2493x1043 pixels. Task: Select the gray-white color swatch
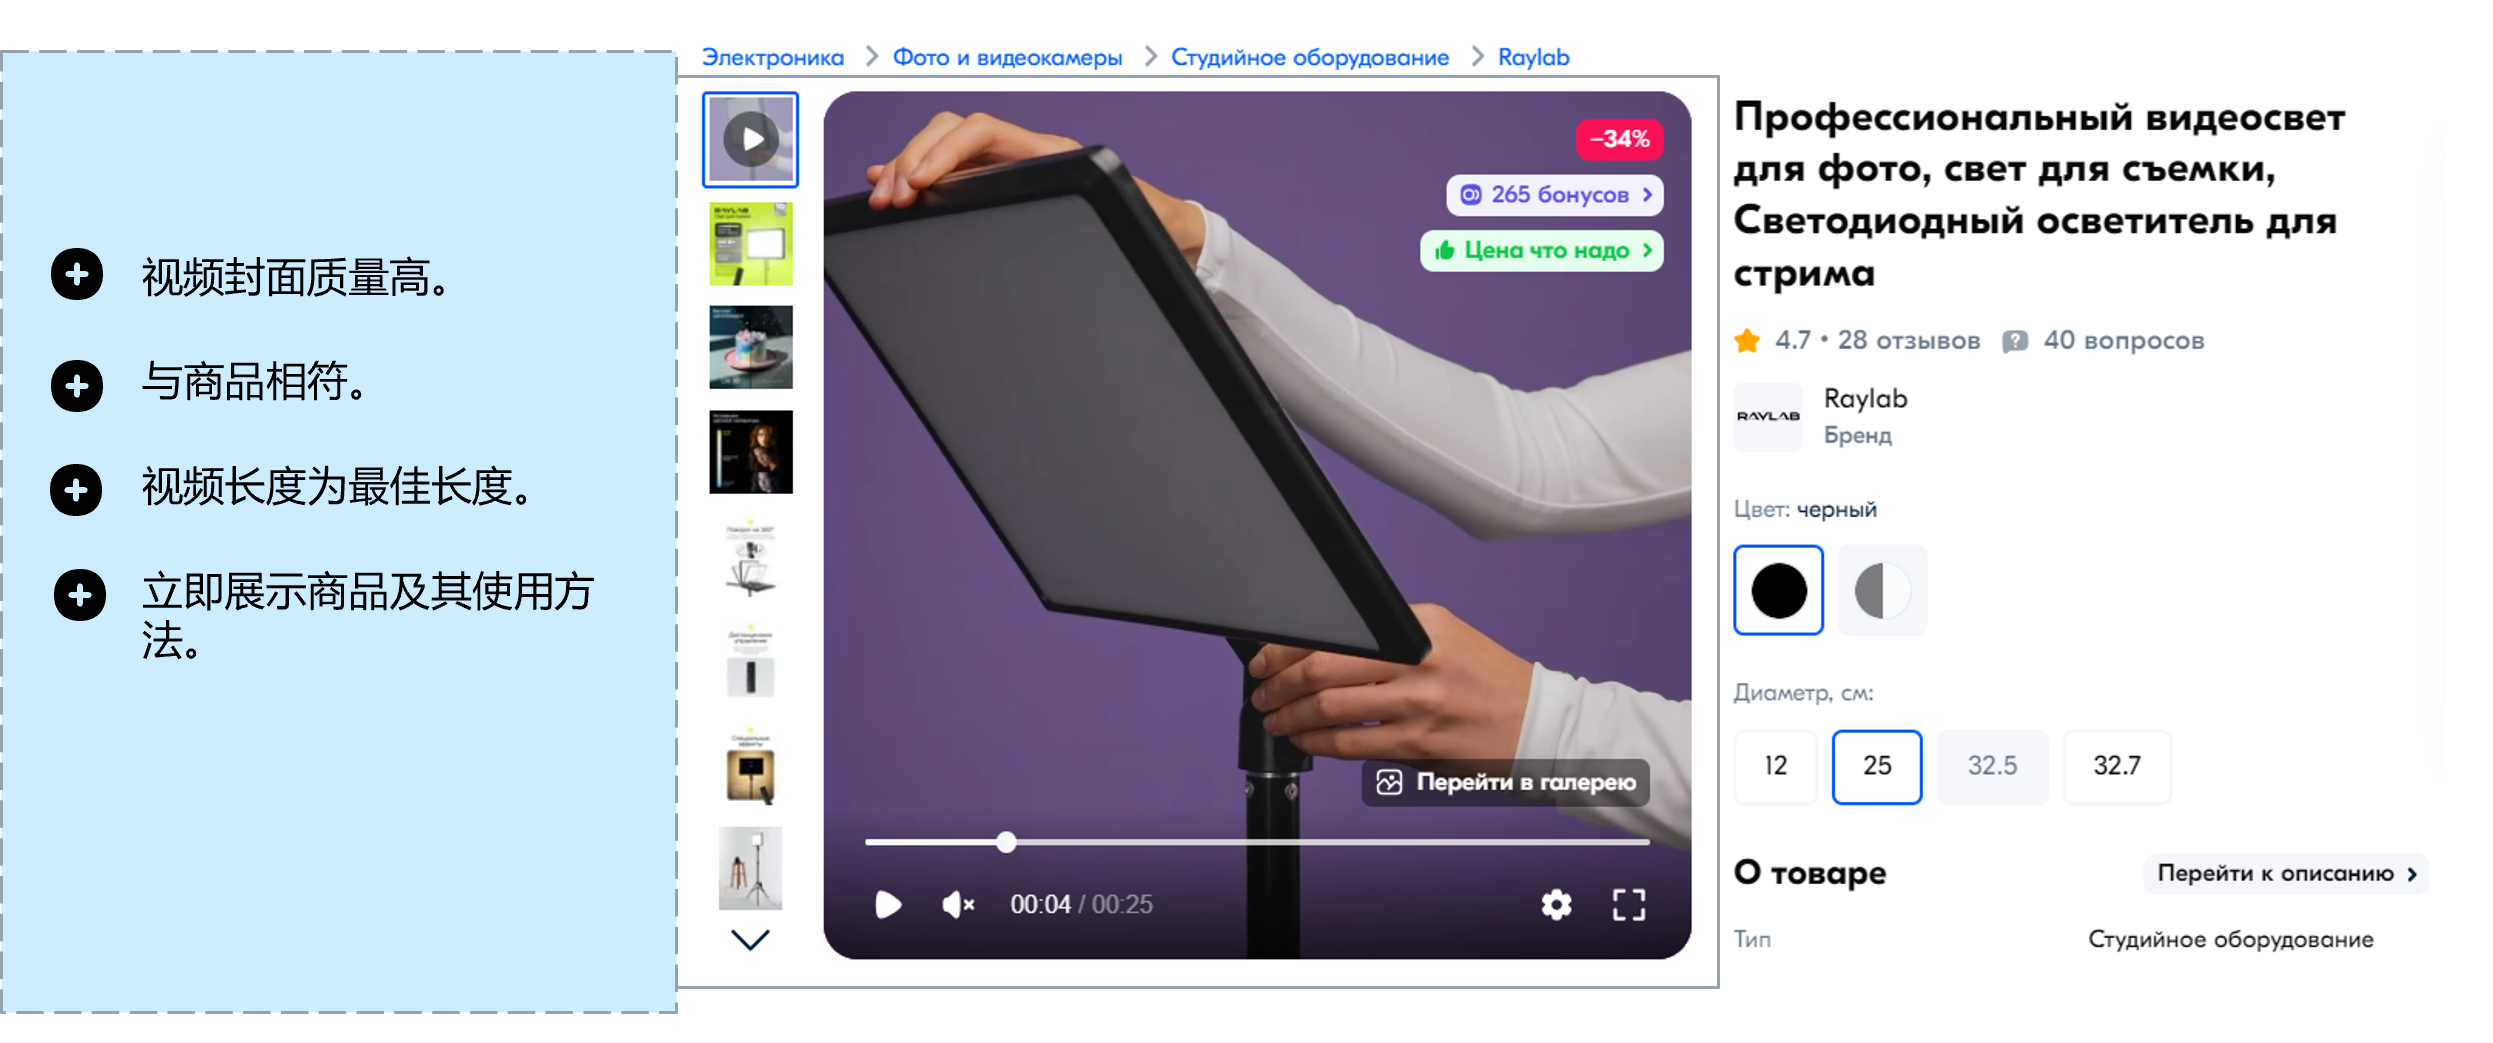[1882, 590]
